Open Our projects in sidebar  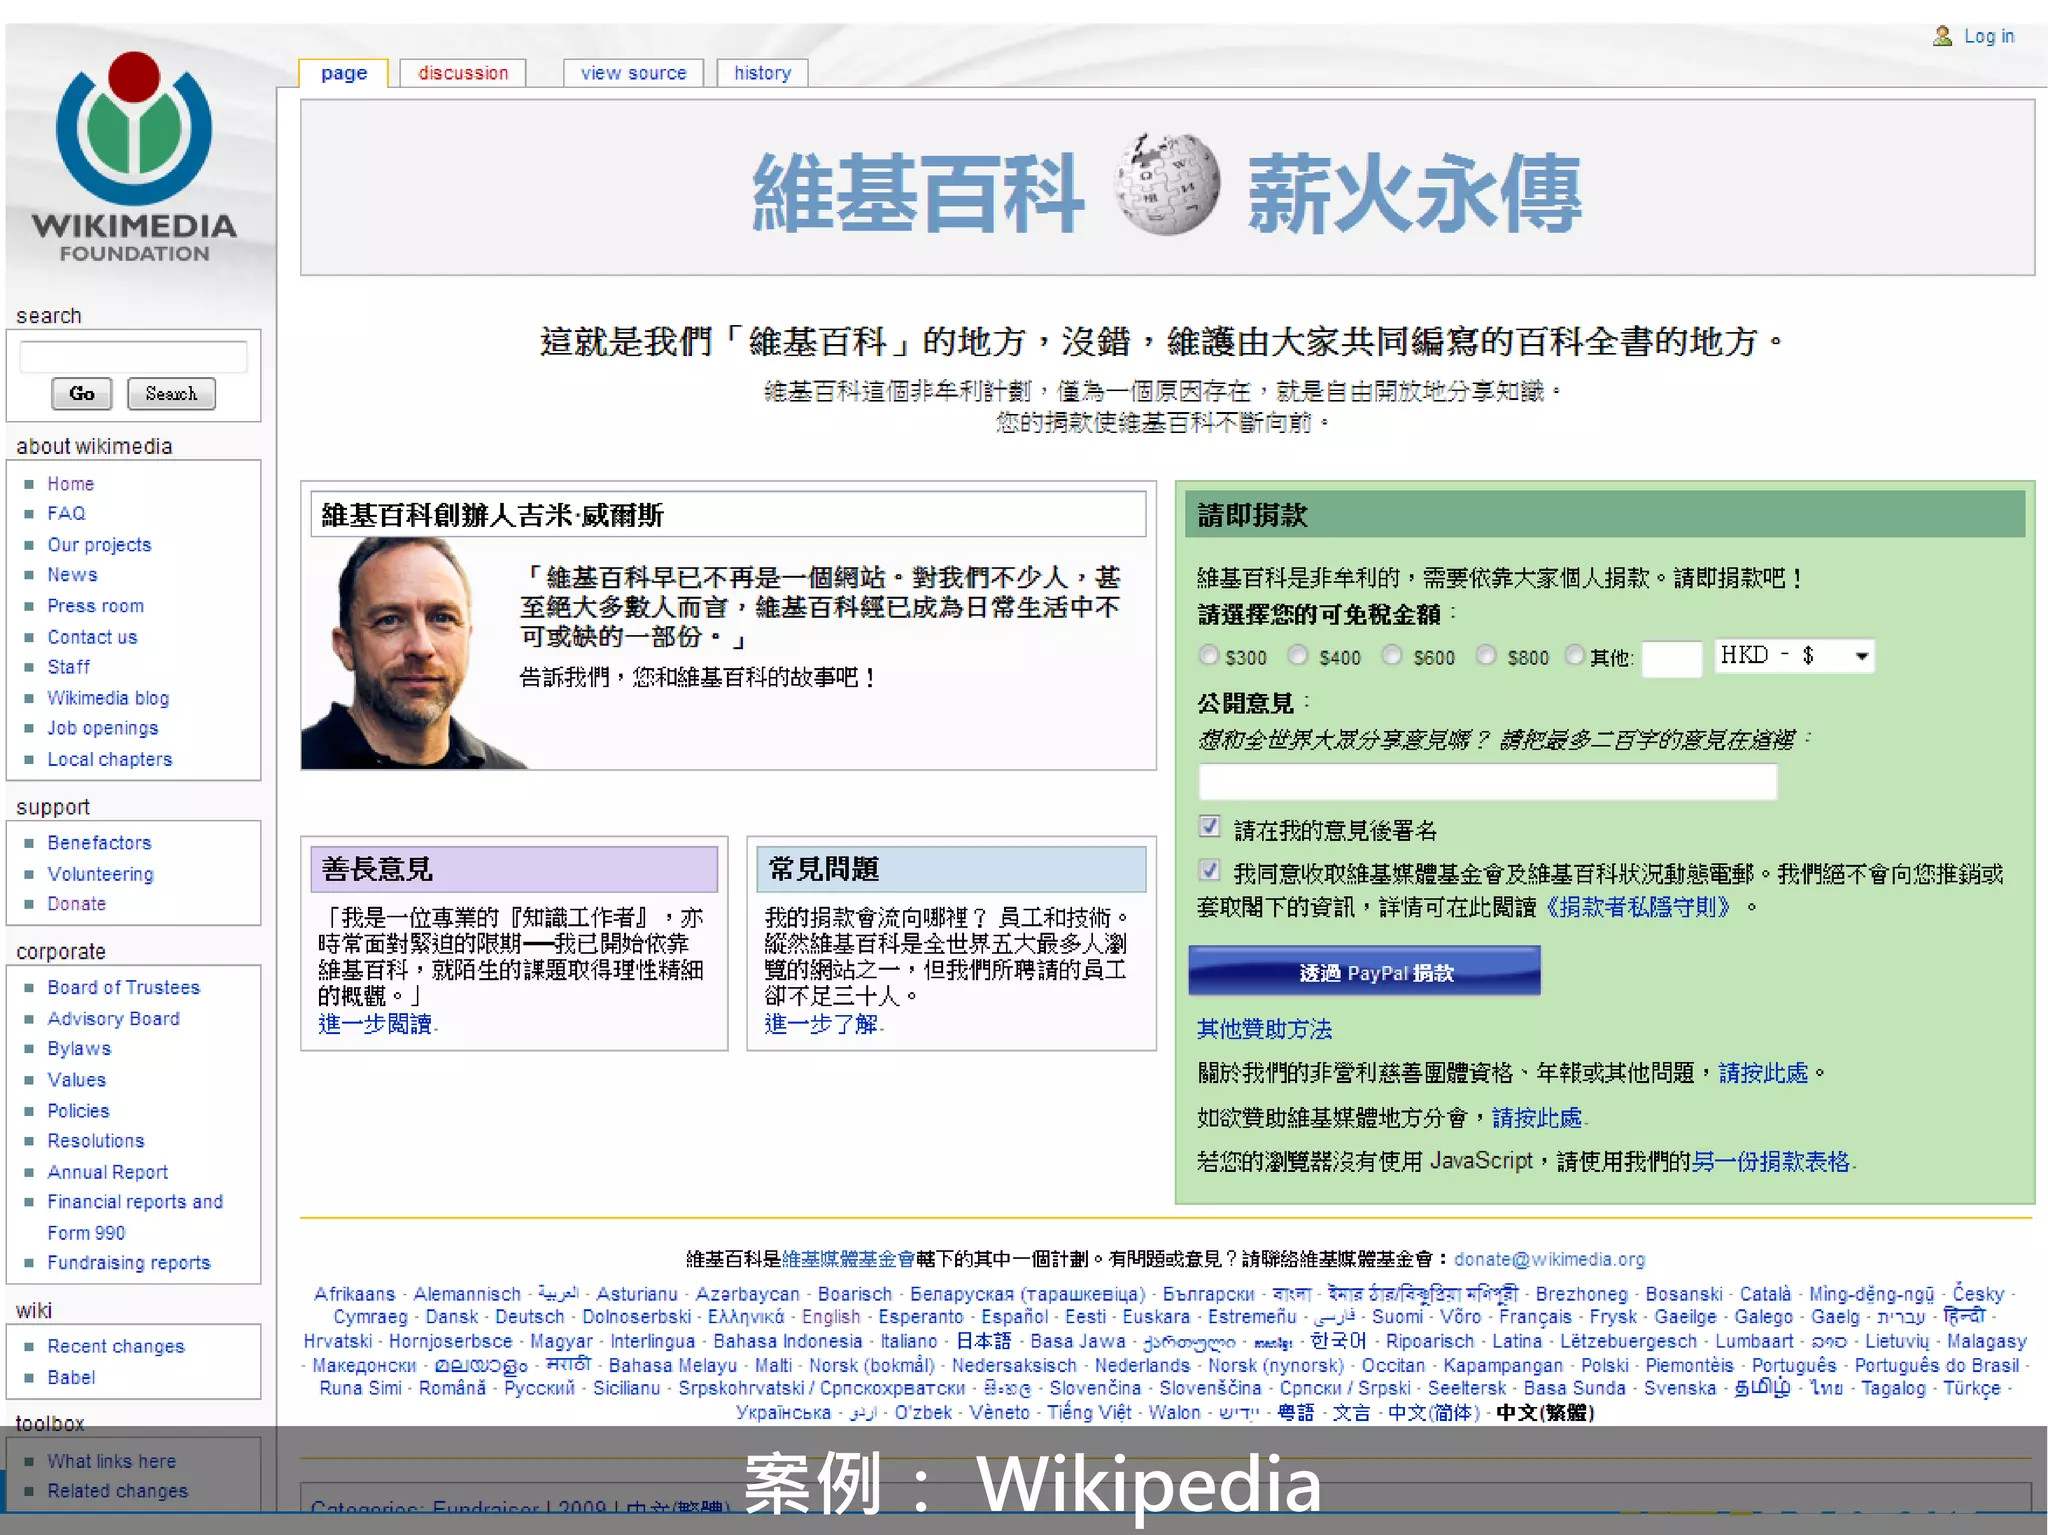[x=99, y=545]
